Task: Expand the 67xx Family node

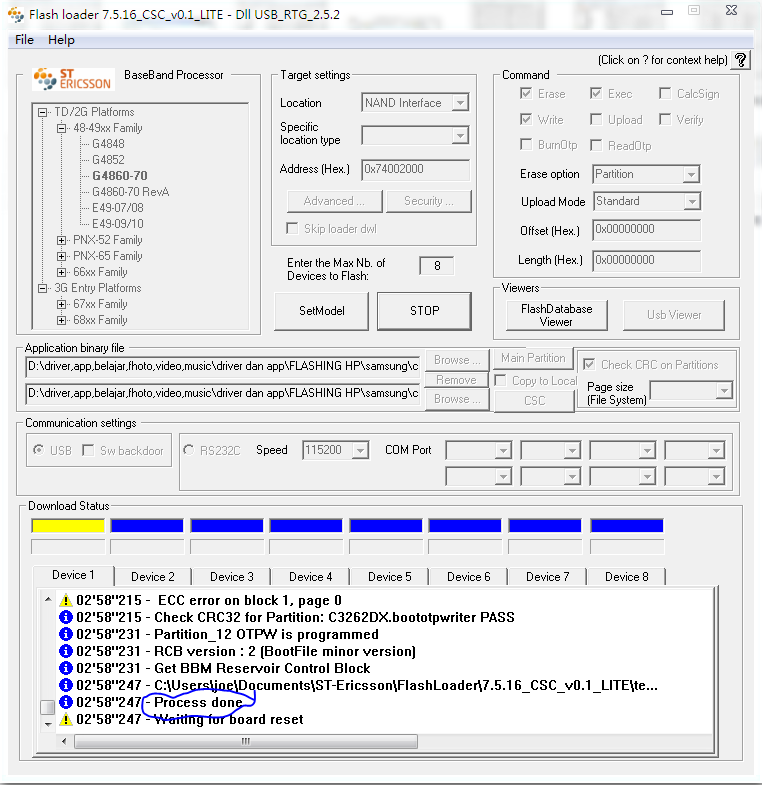Action: 62,304
